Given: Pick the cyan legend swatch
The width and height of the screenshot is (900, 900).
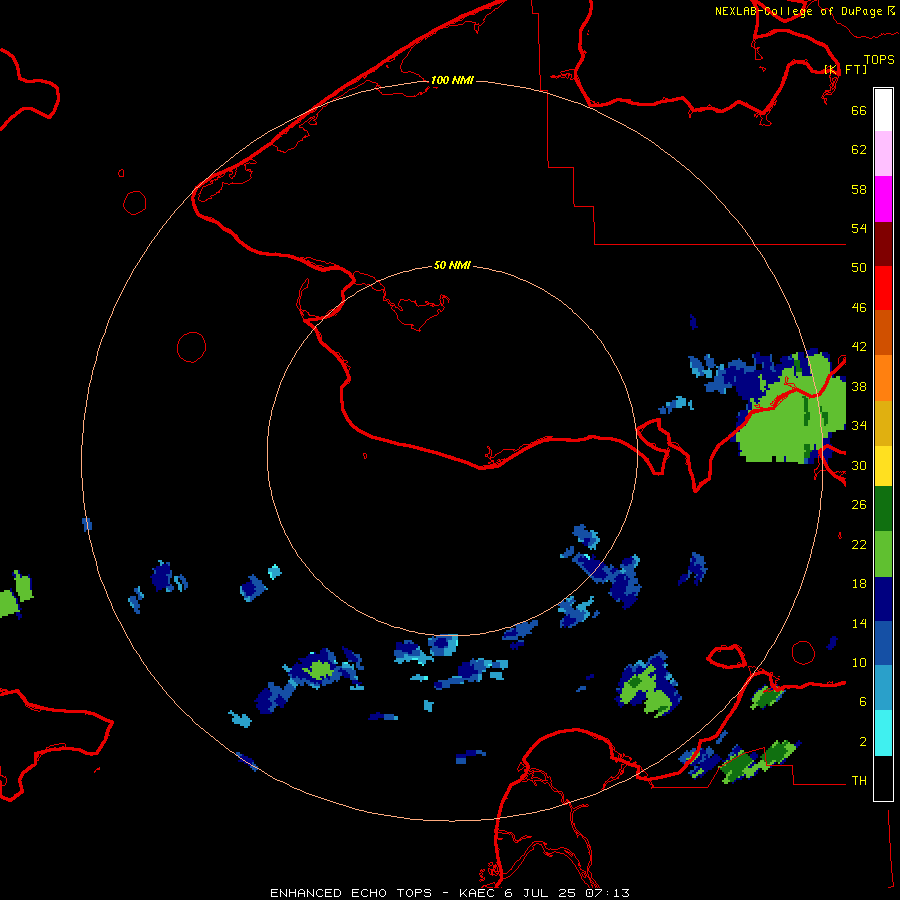Looking at the screenshot, I should click(883, 733).
